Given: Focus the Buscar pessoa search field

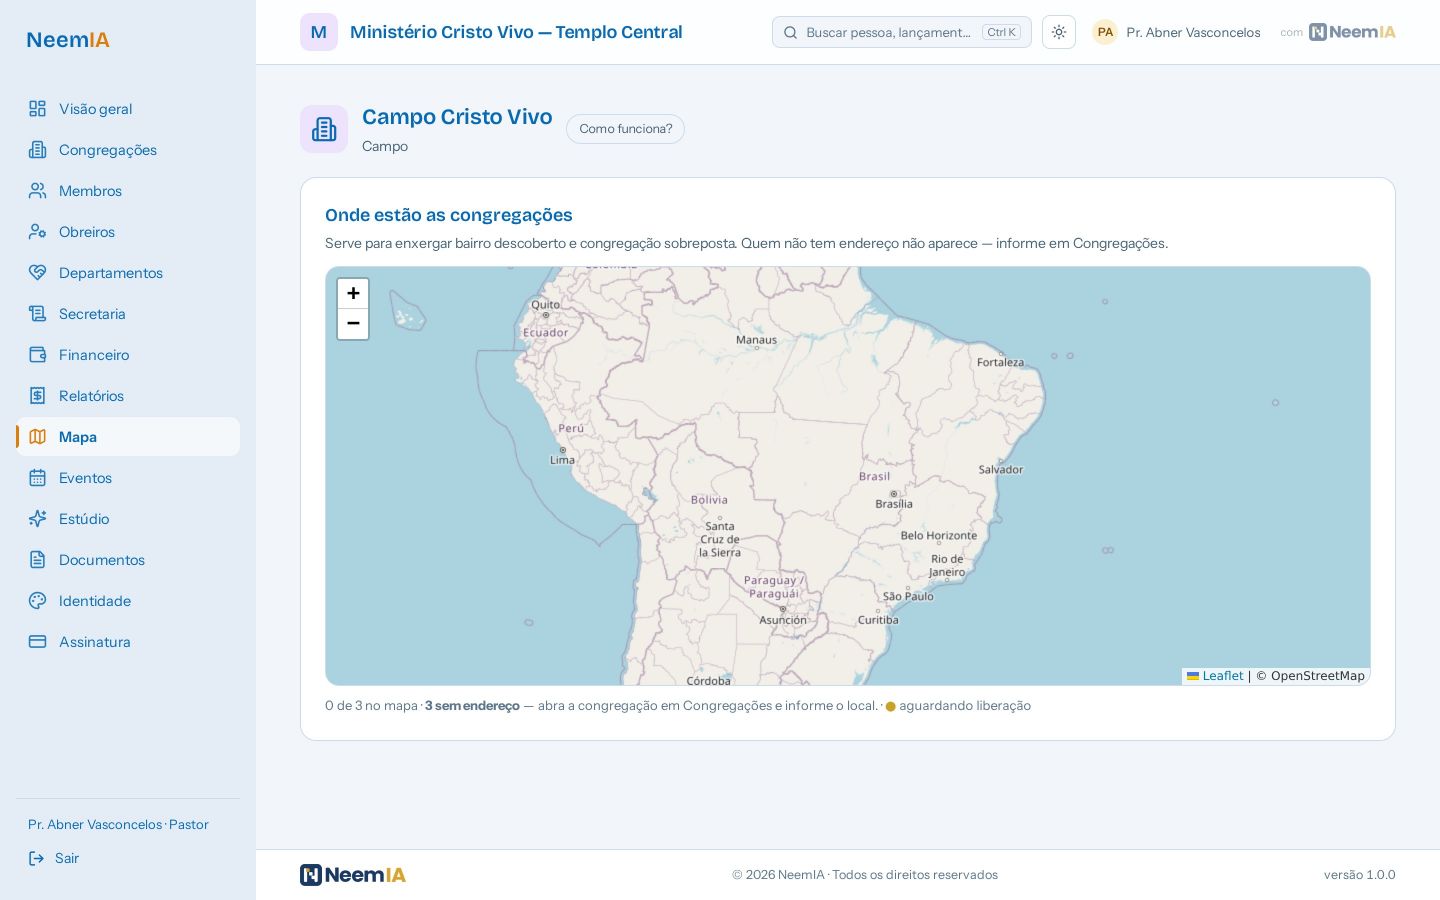Looking at the screenshot, I should click(x=902, y=32).
